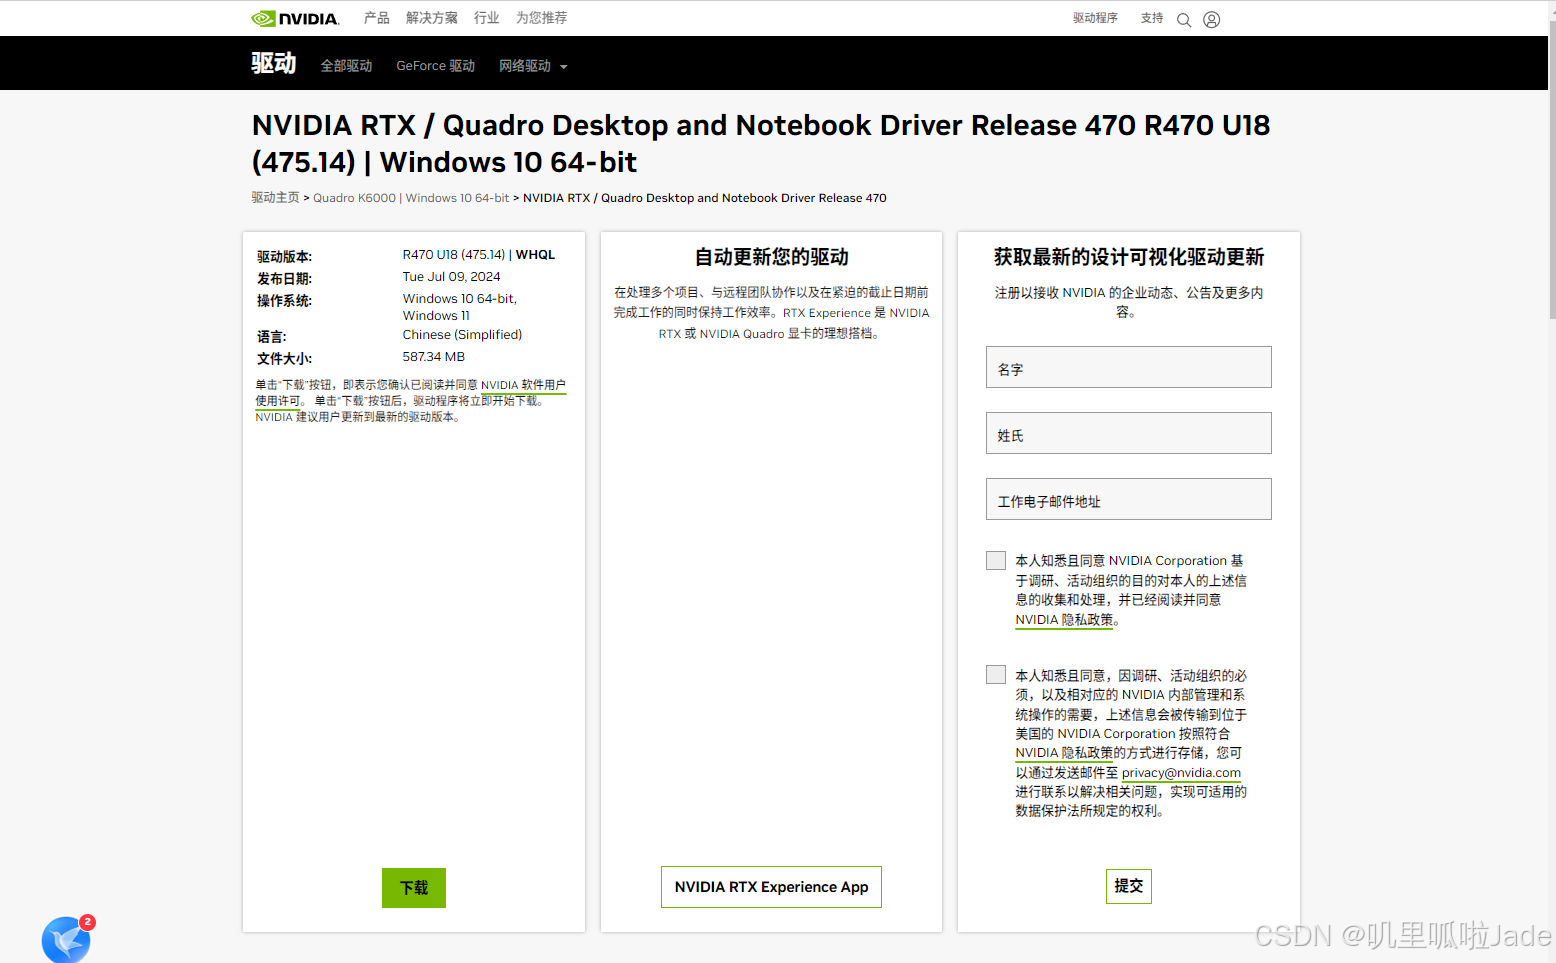The height and width of the screenshot is (963, 1556).
Task: Open the 支持 link
Action: (x=1152, y=18)
